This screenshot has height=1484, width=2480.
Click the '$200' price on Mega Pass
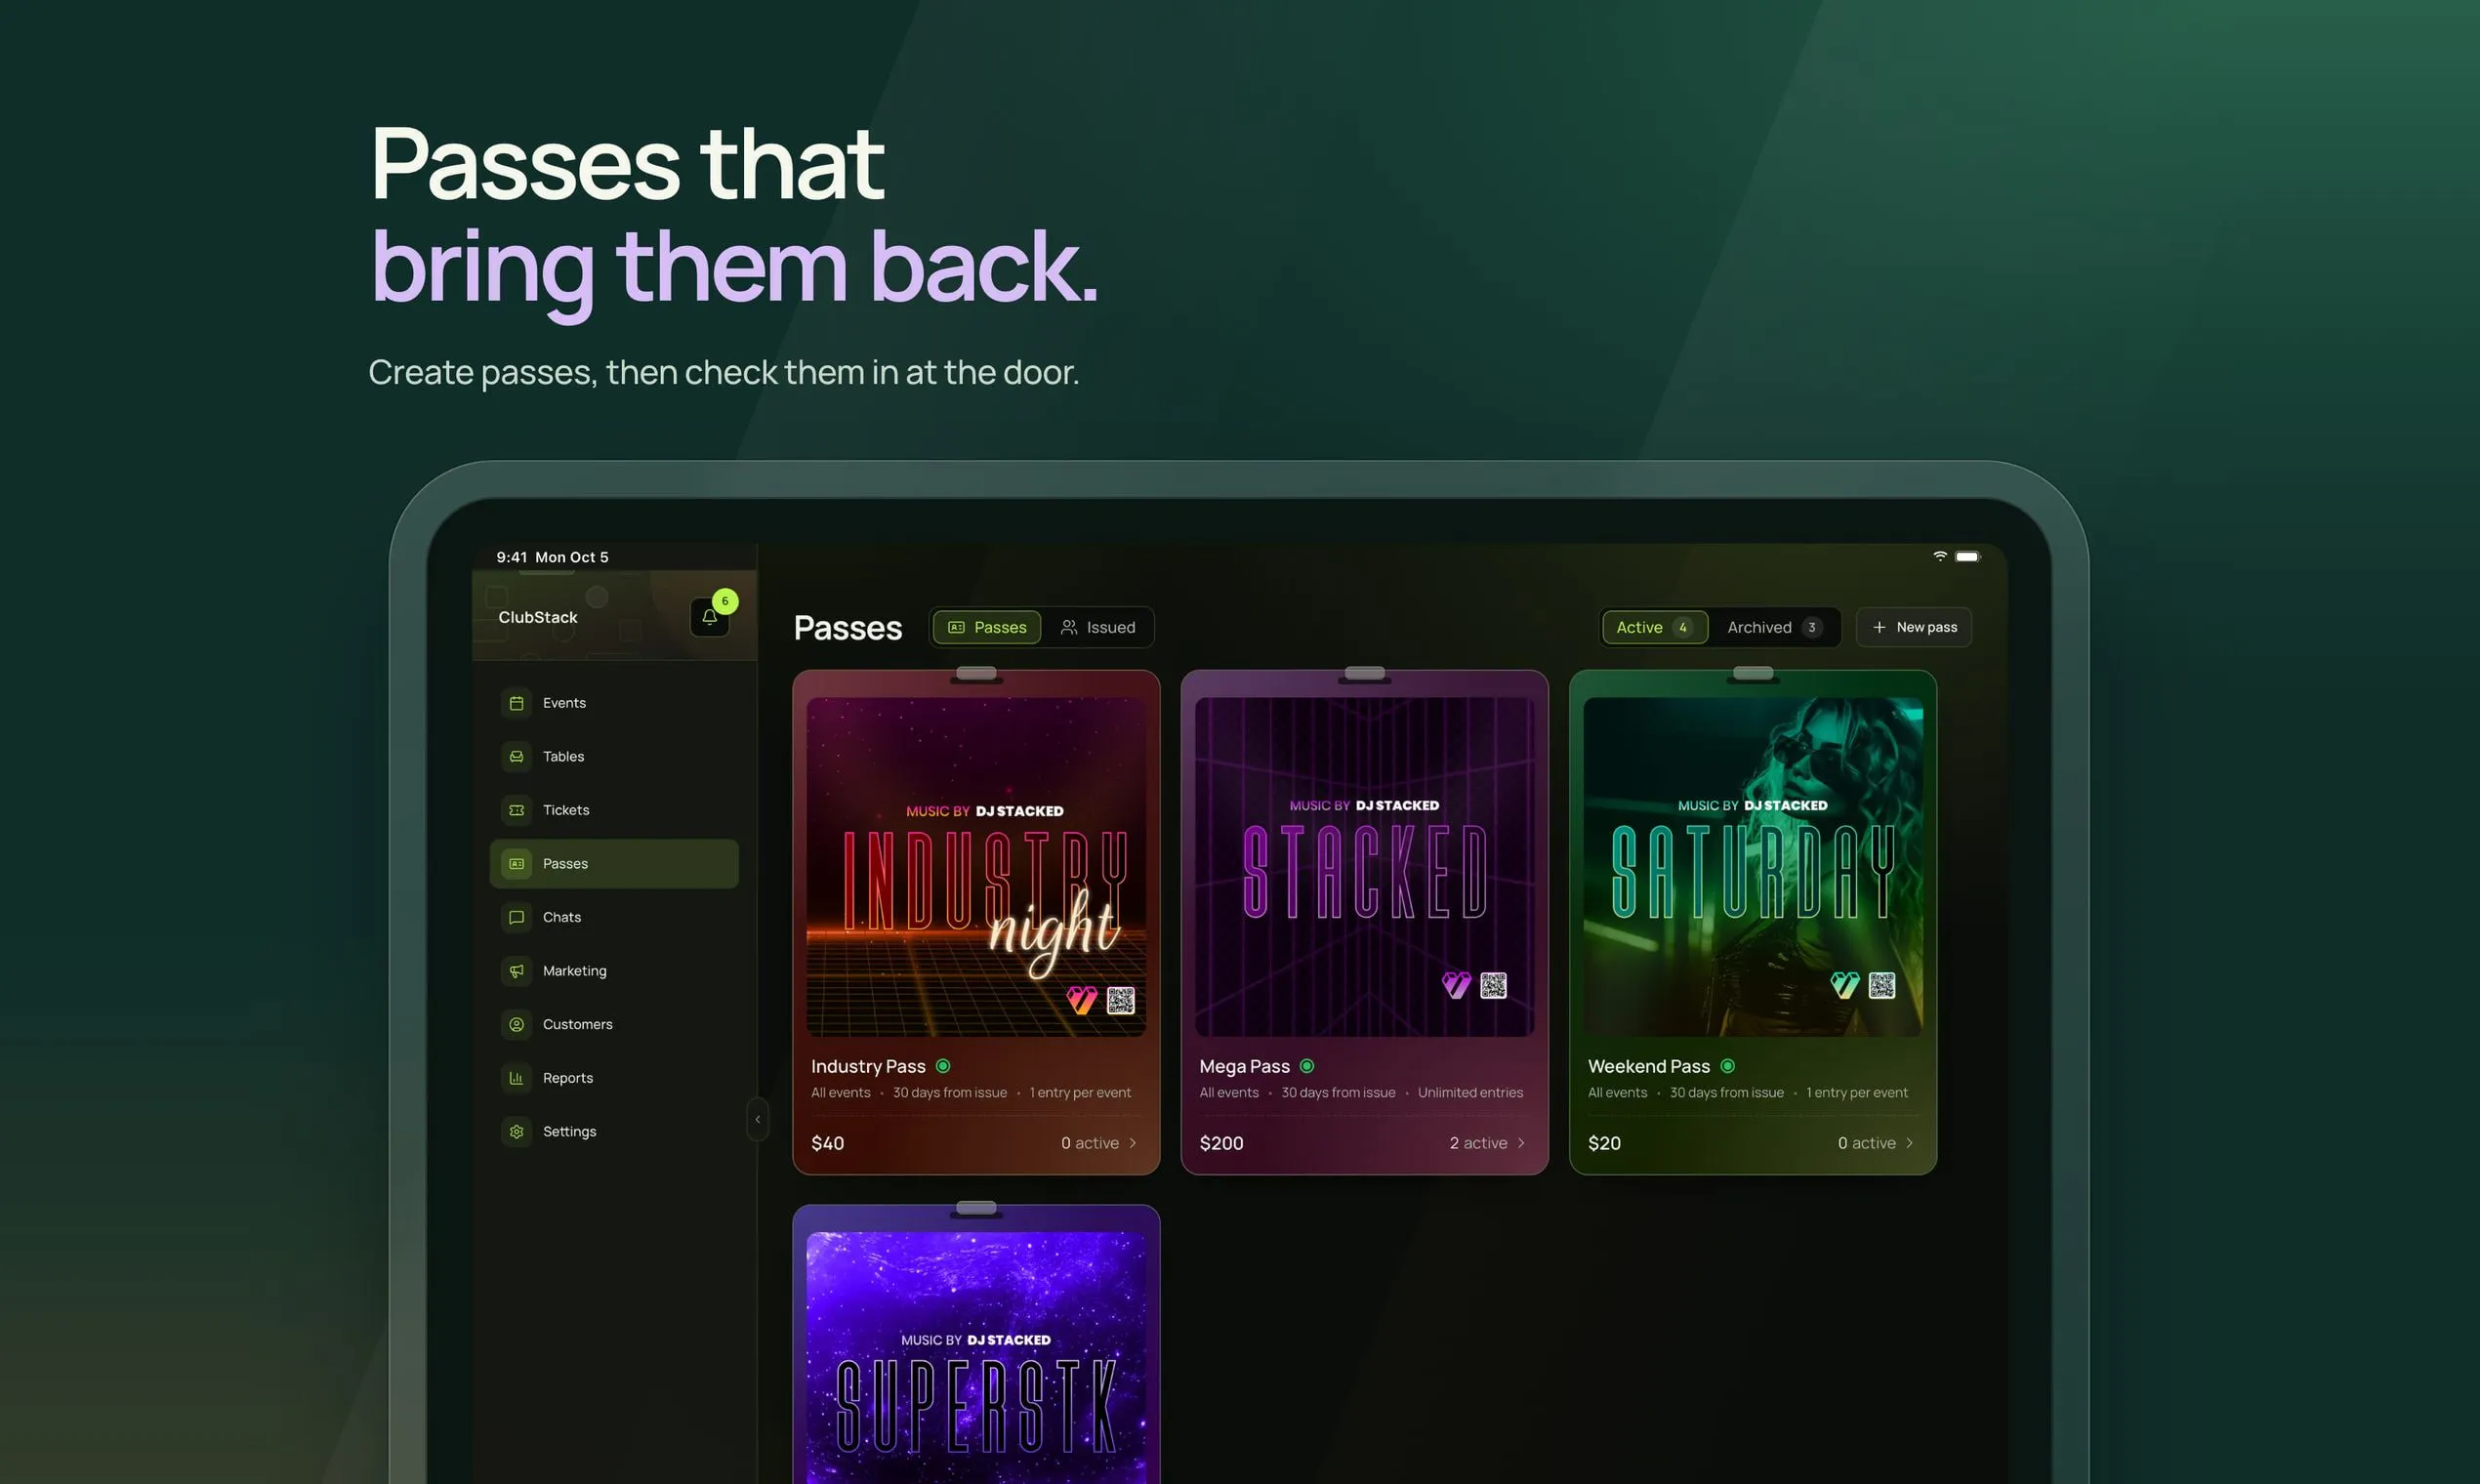pos(1221,1143)
